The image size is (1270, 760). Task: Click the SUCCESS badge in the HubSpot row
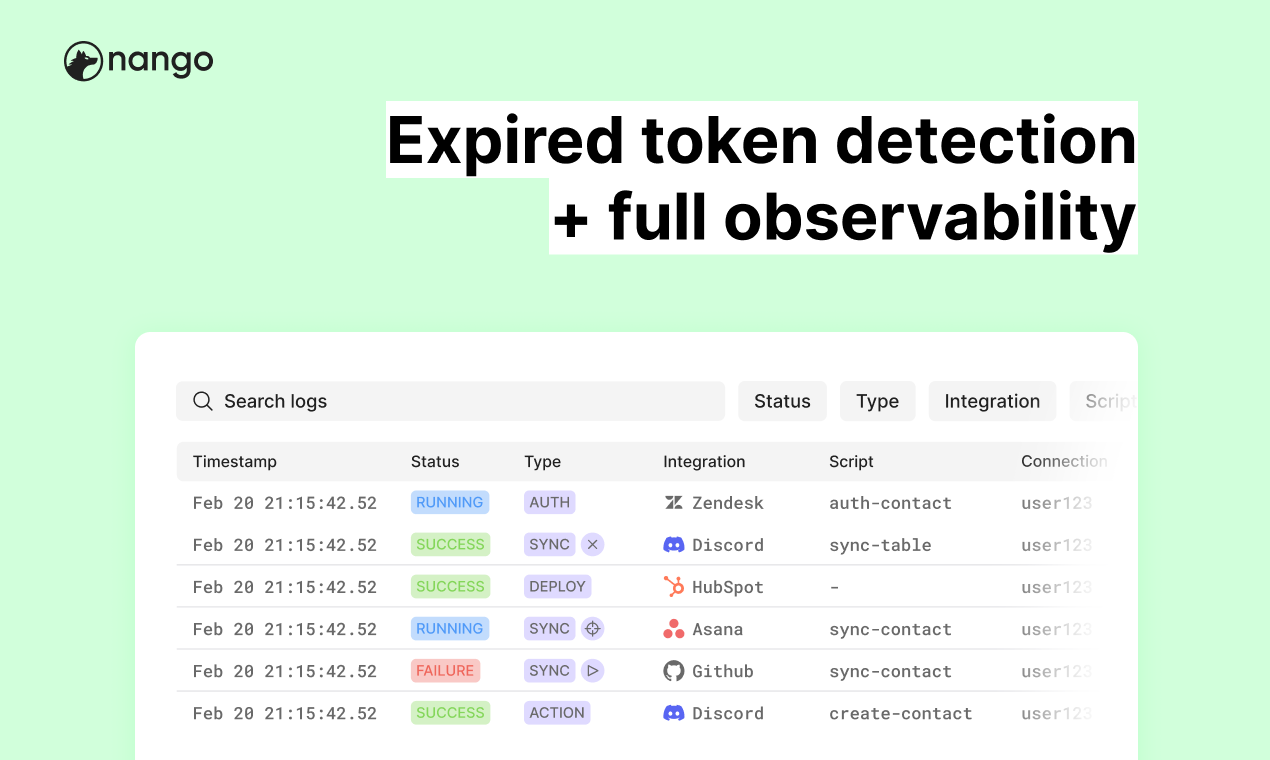[450, 587]
